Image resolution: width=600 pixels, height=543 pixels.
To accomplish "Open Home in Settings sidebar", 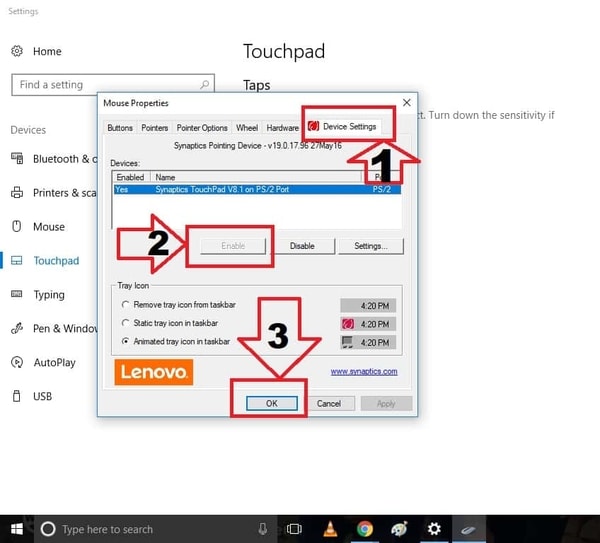I will 47,51.
